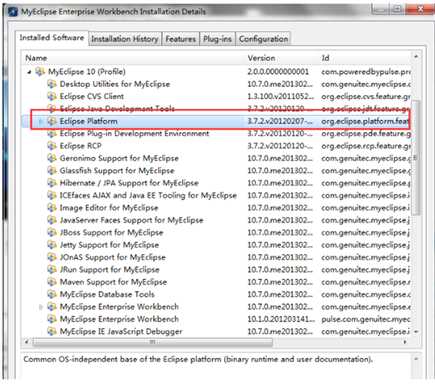Click the horizontal scrollbar thumb

point(153,342)
